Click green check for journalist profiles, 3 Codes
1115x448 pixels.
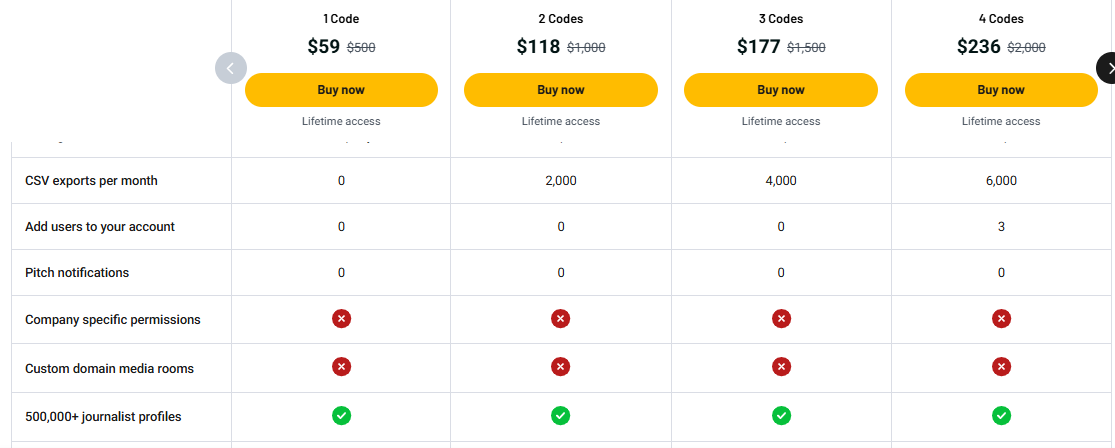point(781,415)
